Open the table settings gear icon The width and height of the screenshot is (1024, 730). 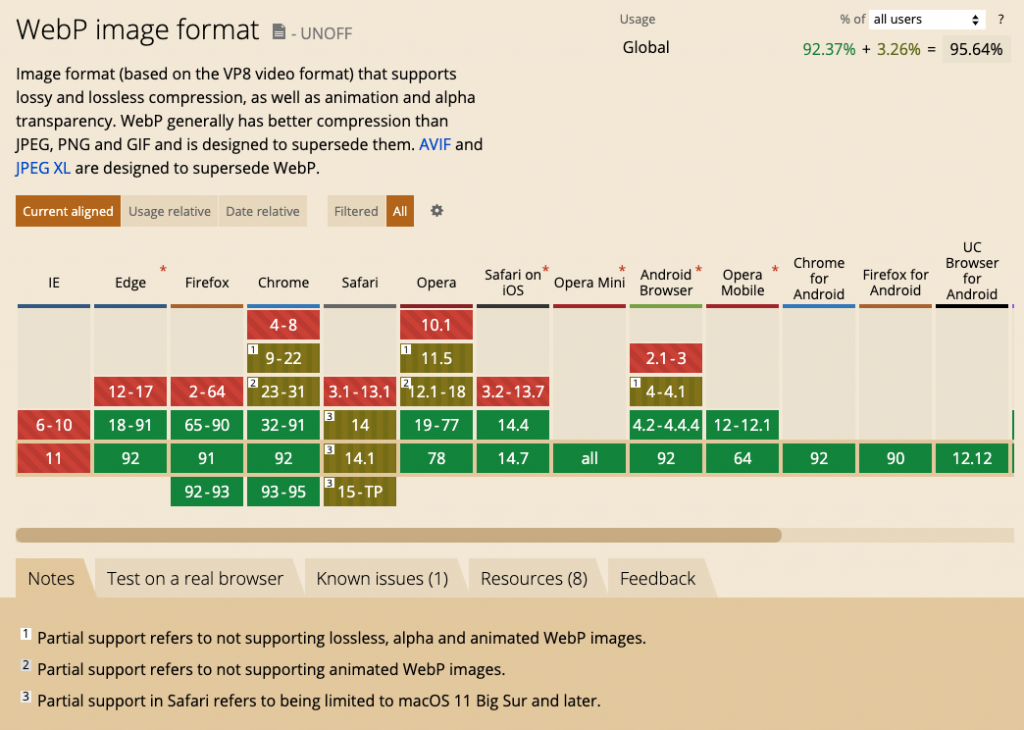(x=437, y=211)
